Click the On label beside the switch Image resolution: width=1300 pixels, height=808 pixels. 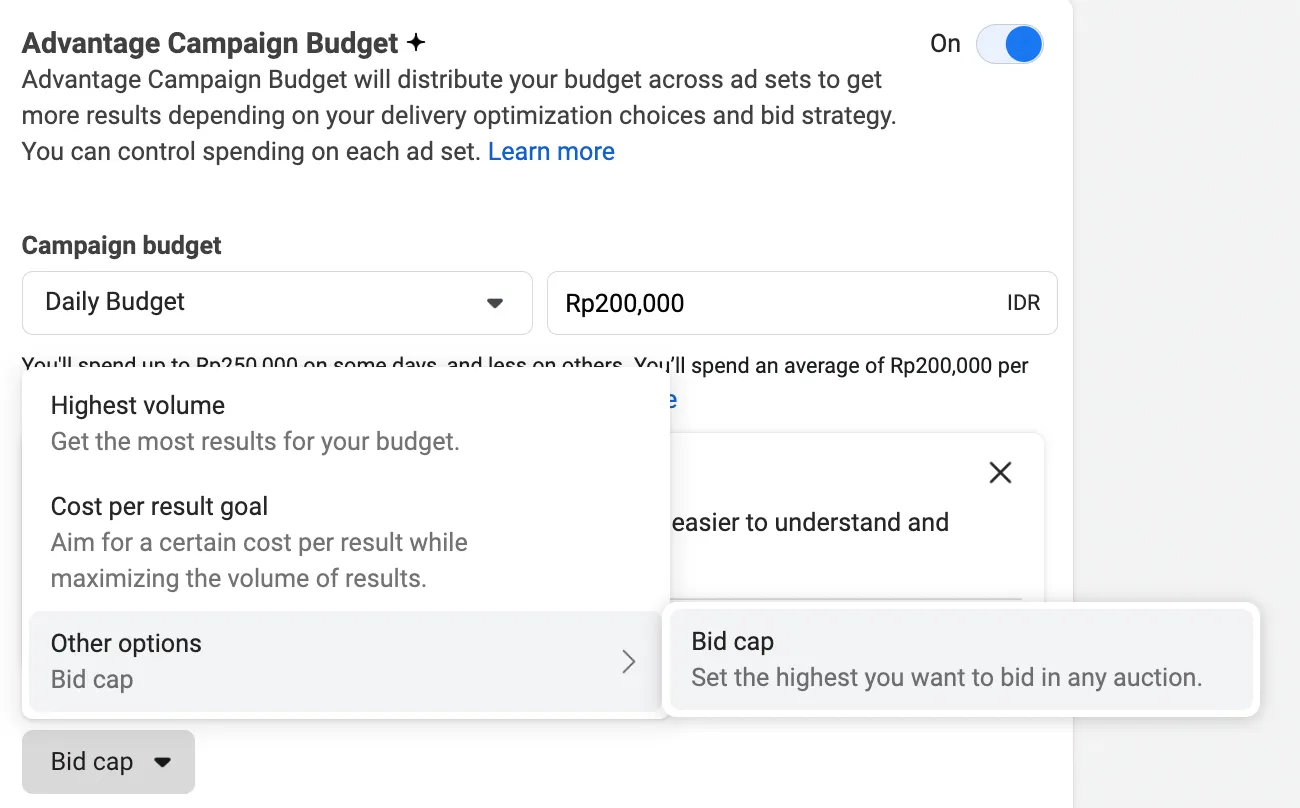coord(945,44)
